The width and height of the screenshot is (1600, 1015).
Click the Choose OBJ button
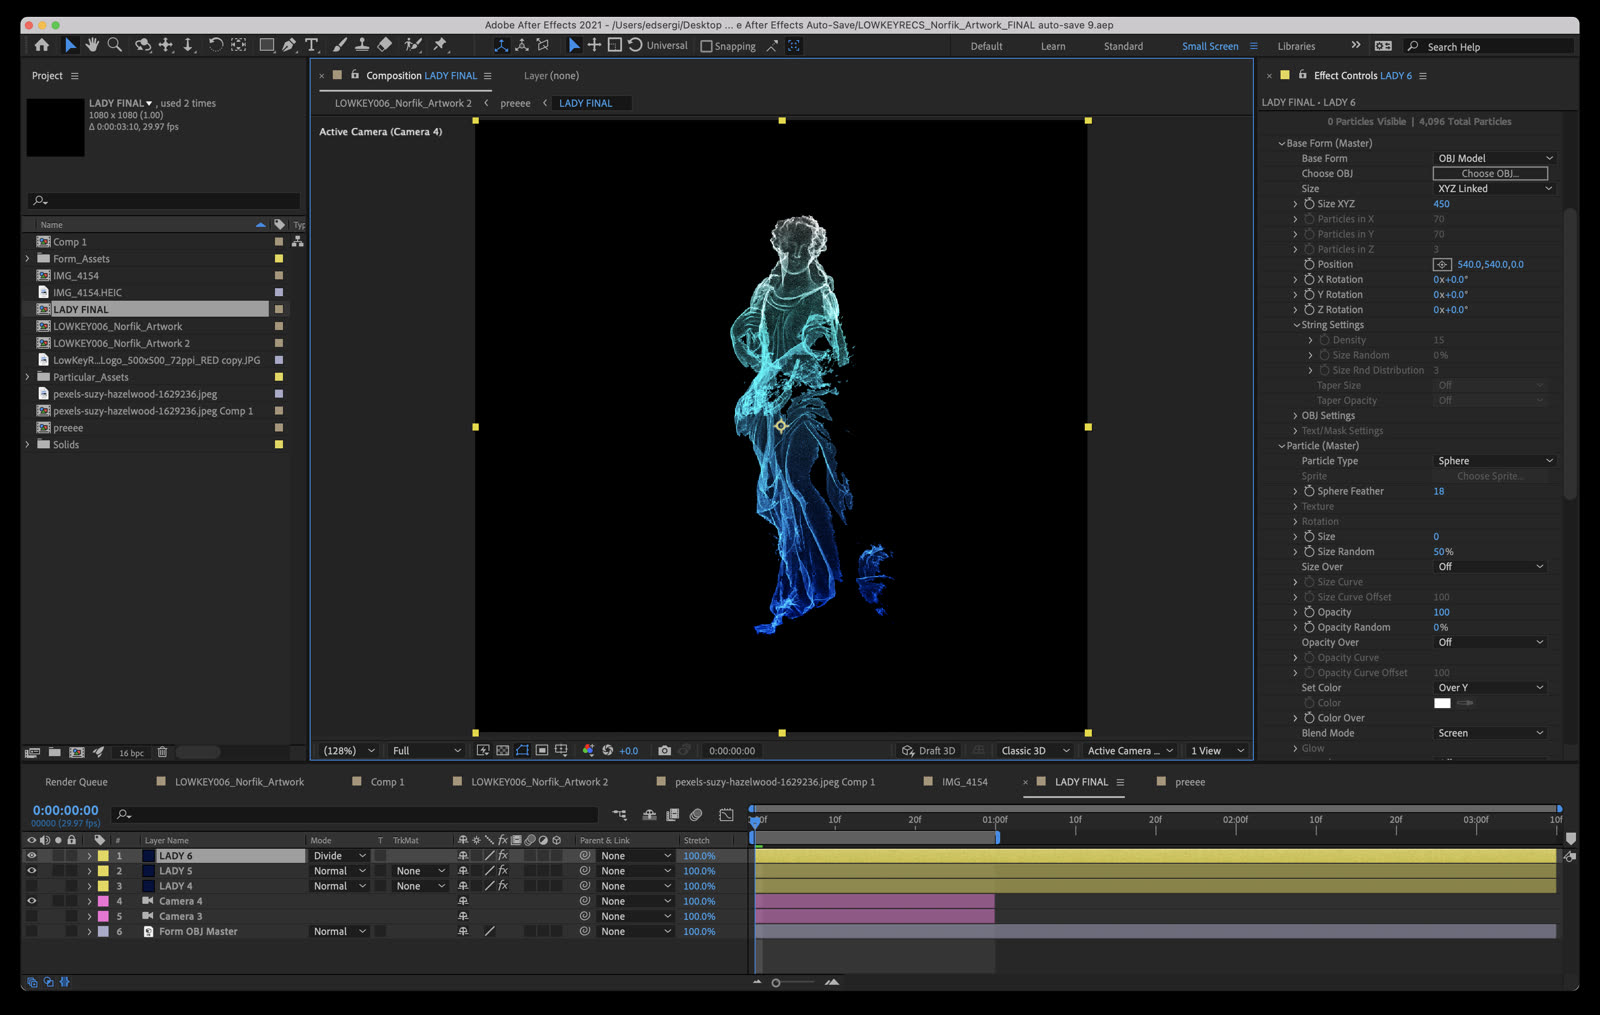pyautogui.click(x=1490, y=174)
